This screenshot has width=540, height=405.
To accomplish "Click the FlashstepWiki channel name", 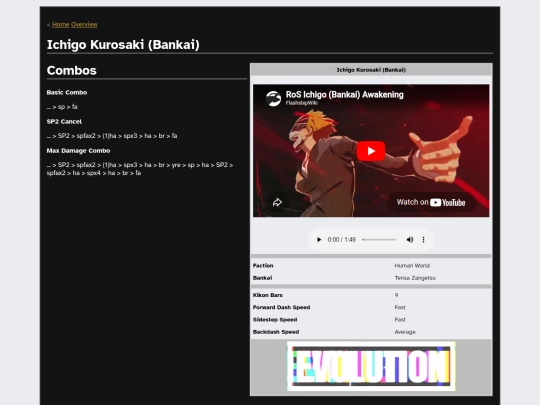I will [301, 103].
